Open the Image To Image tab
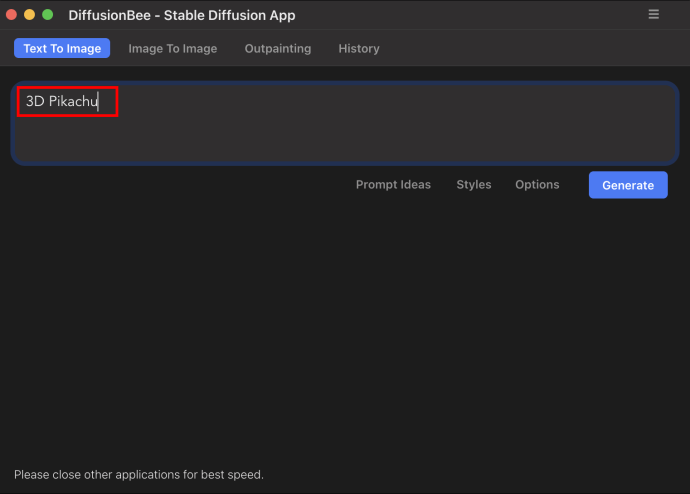The width and height of the screenshot is (690, 494). click(172, 48)
